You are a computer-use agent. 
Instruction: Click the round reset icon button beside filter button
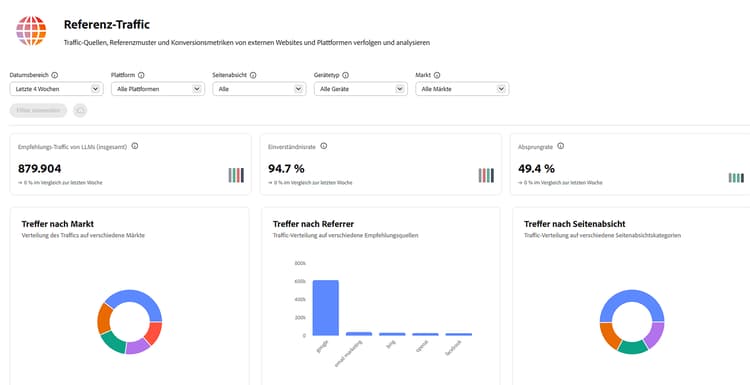coord(80,110)
